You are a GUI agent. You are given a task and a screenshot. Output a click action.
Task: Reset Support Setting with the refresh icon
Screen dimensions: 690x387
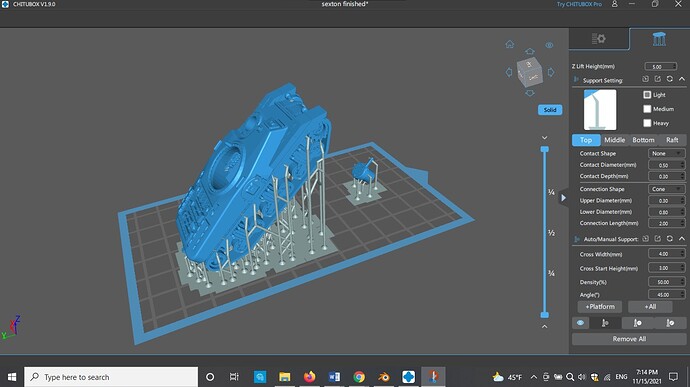pyautogui.click(x=669, y=79)
